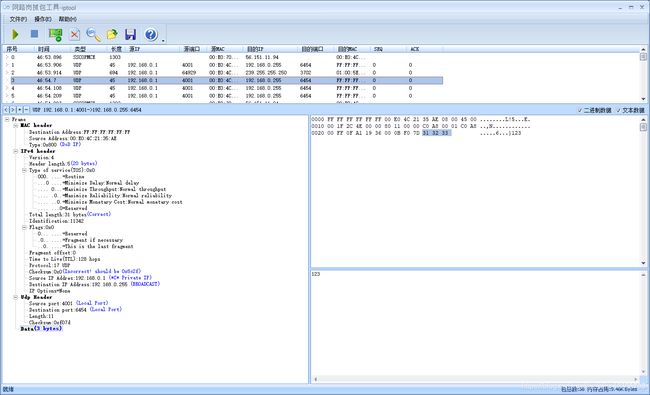Collapse the IPv4 header tree node

15,151
